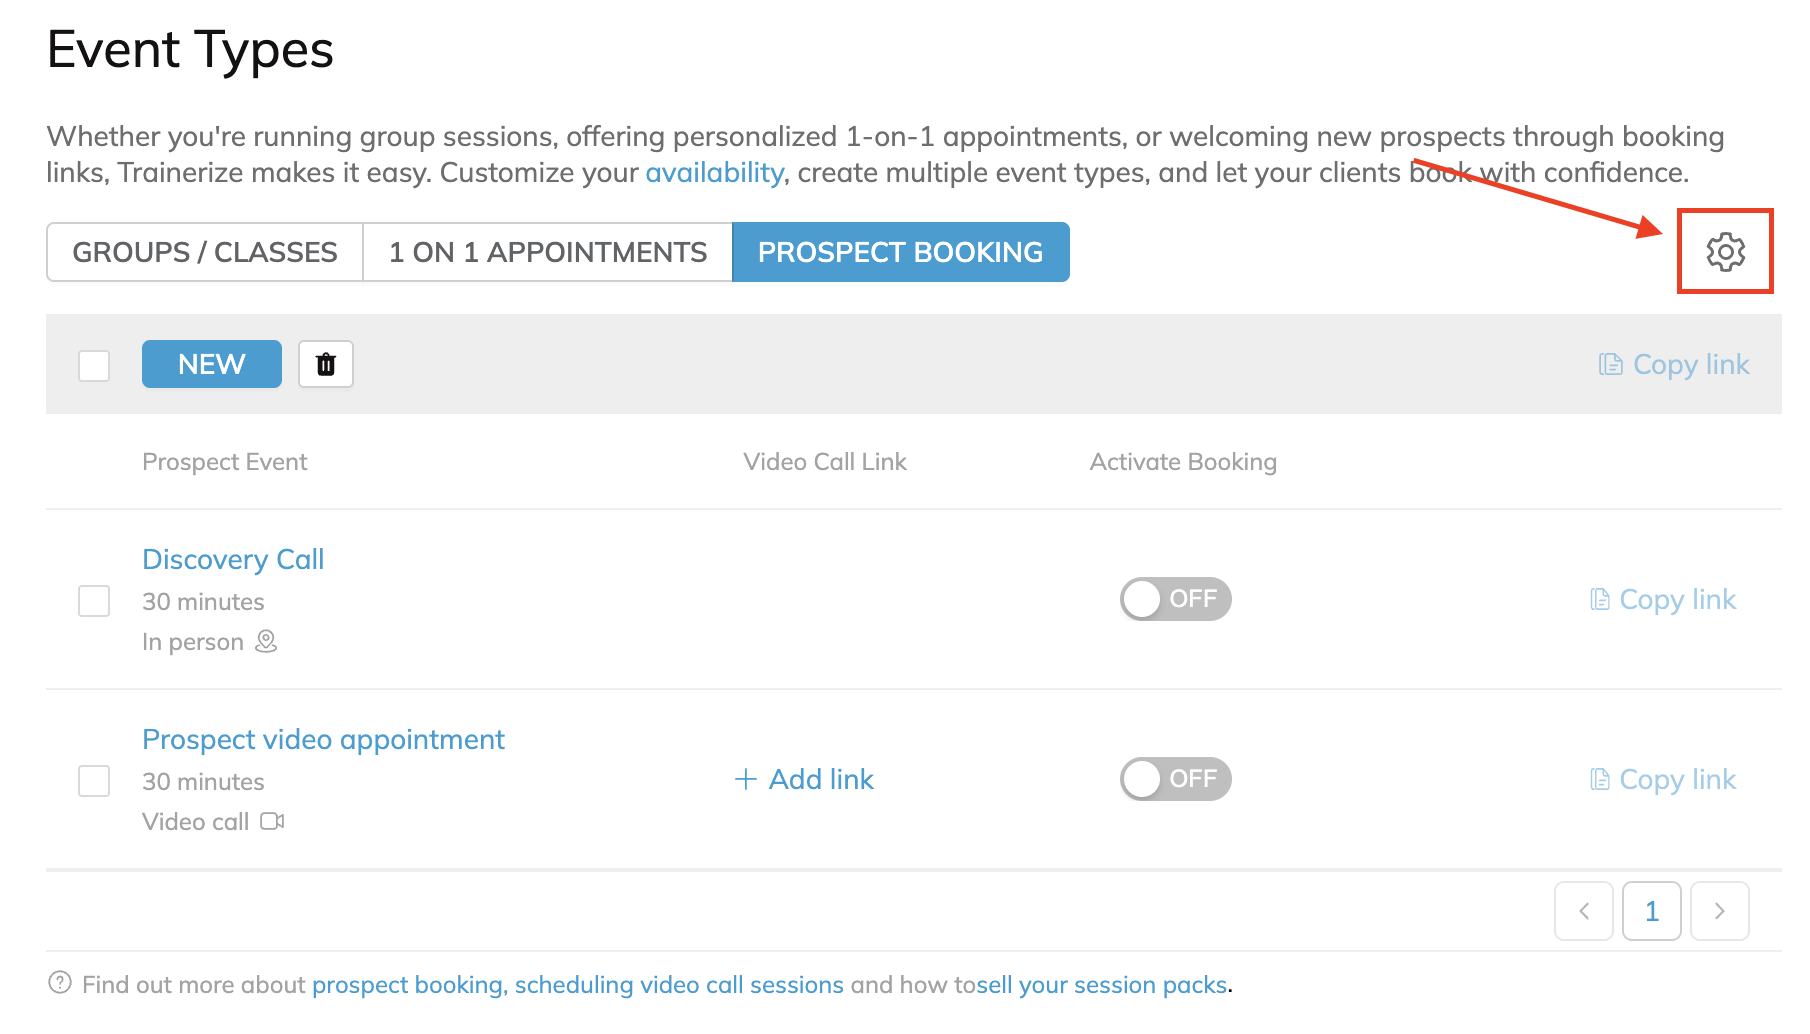This screenshot has height=1034, width=1810.
Task: Enable booking toggle for Prospect video appointment
Action: pos(1175,779)
